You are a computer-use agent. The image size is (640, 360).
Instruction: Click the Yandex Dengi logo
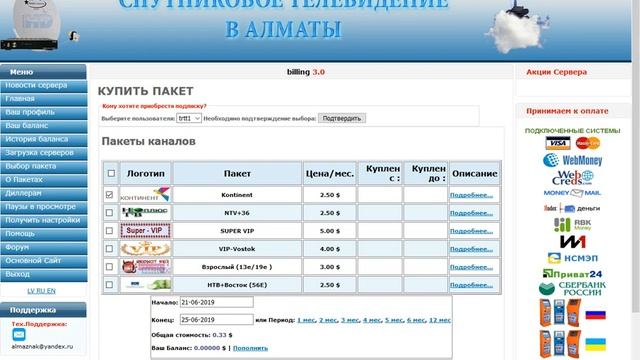(572, 208)
